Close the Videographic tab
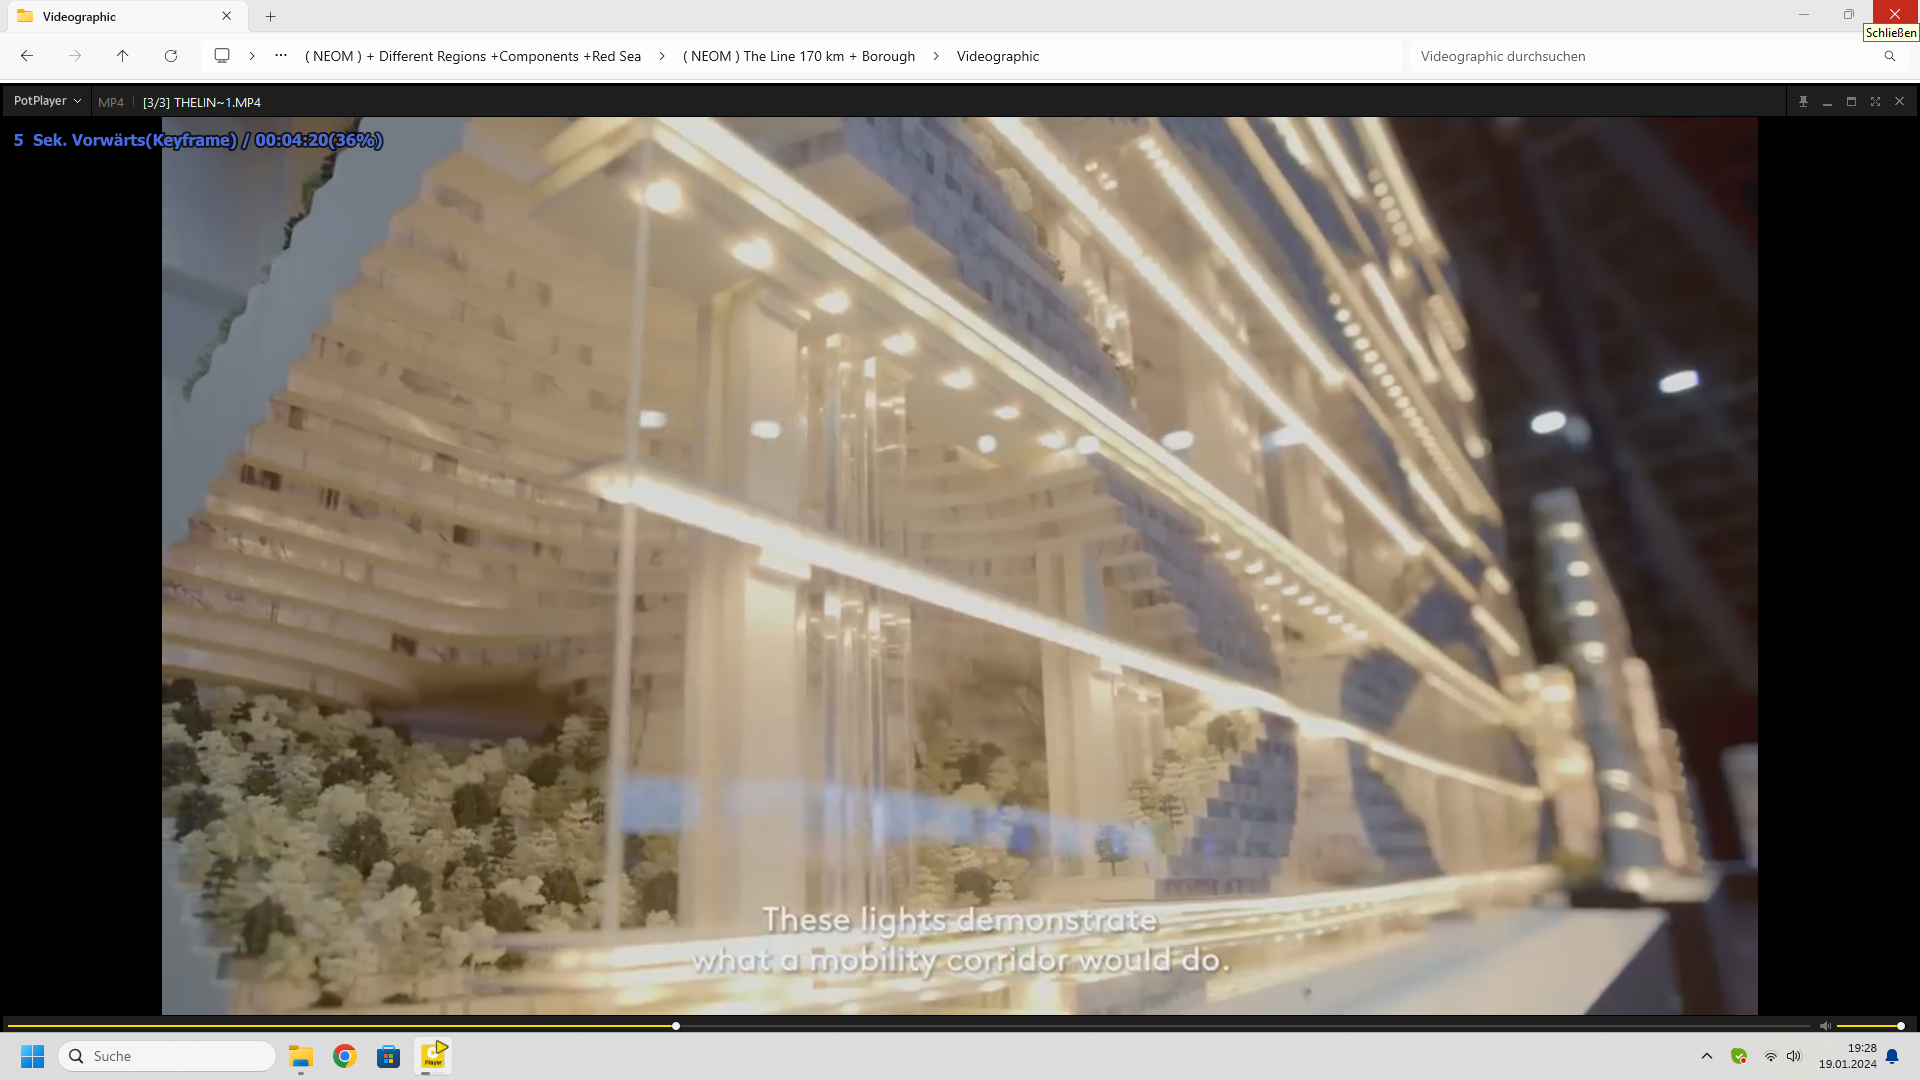The height and width of the screenshot is (1080, 1920). tap(227, 16)
